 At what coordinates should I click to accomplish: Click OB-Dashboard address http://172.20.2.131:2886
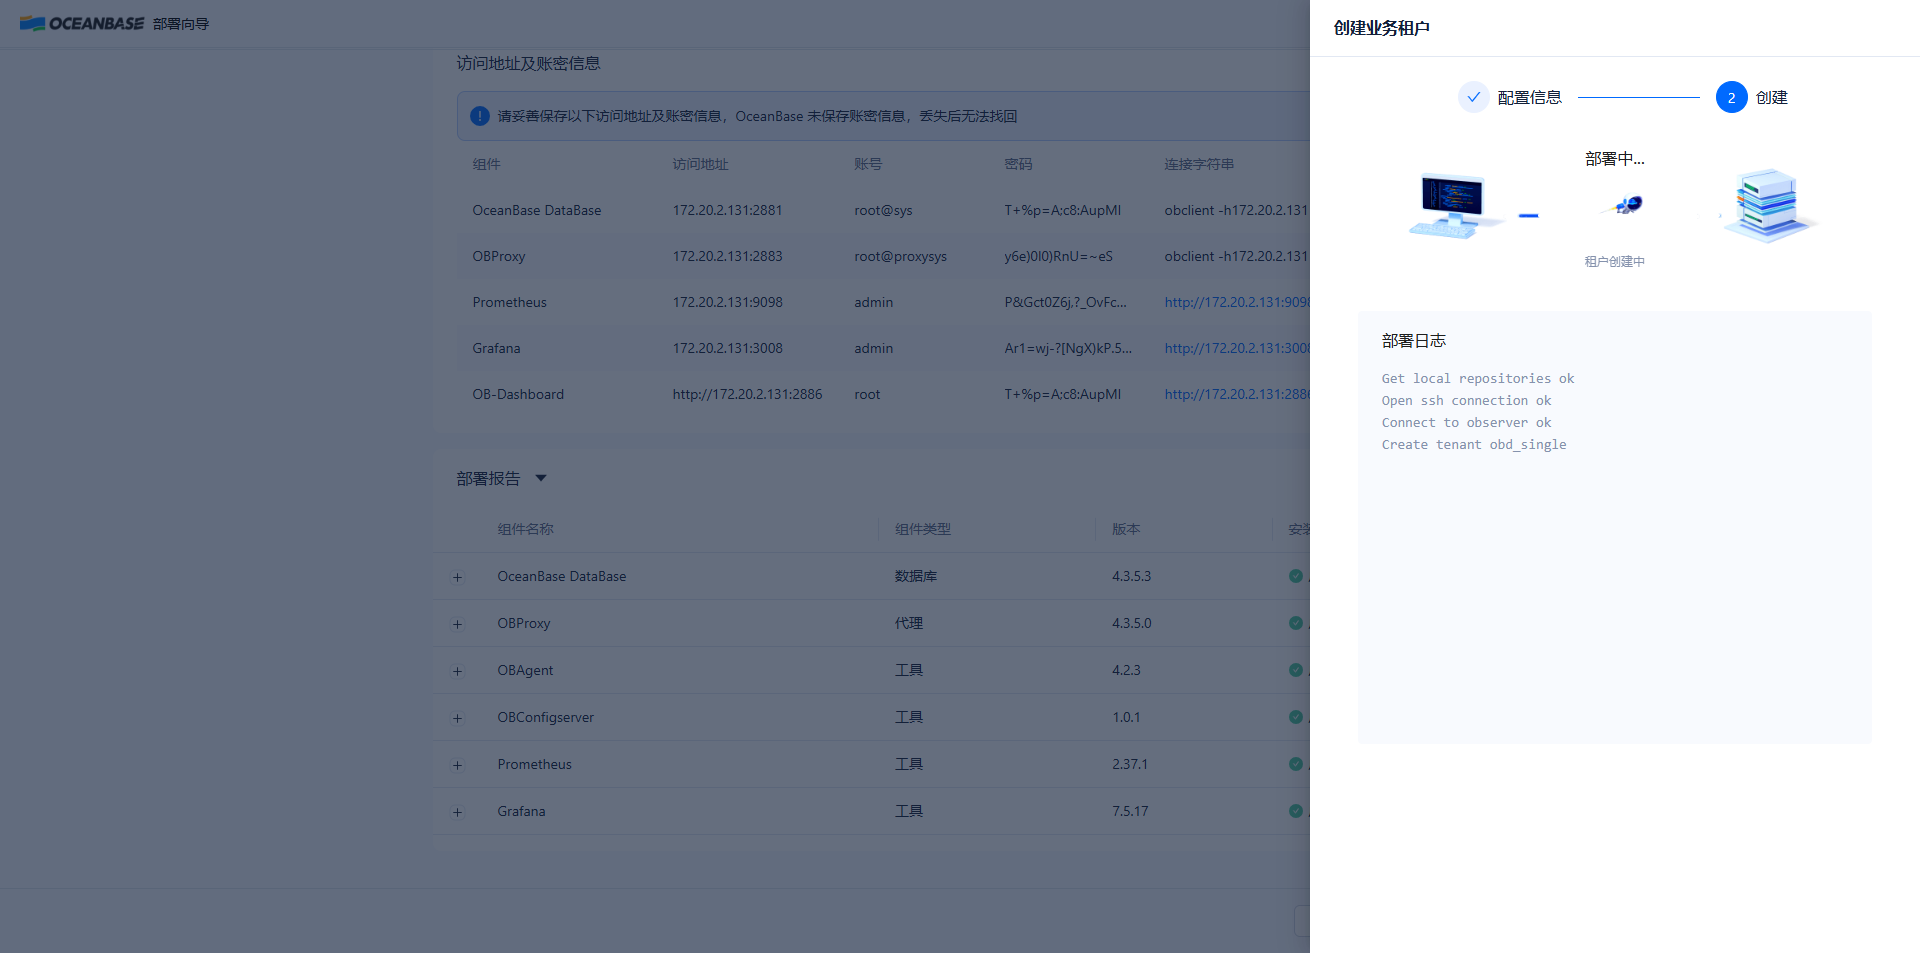coord(747,394)
